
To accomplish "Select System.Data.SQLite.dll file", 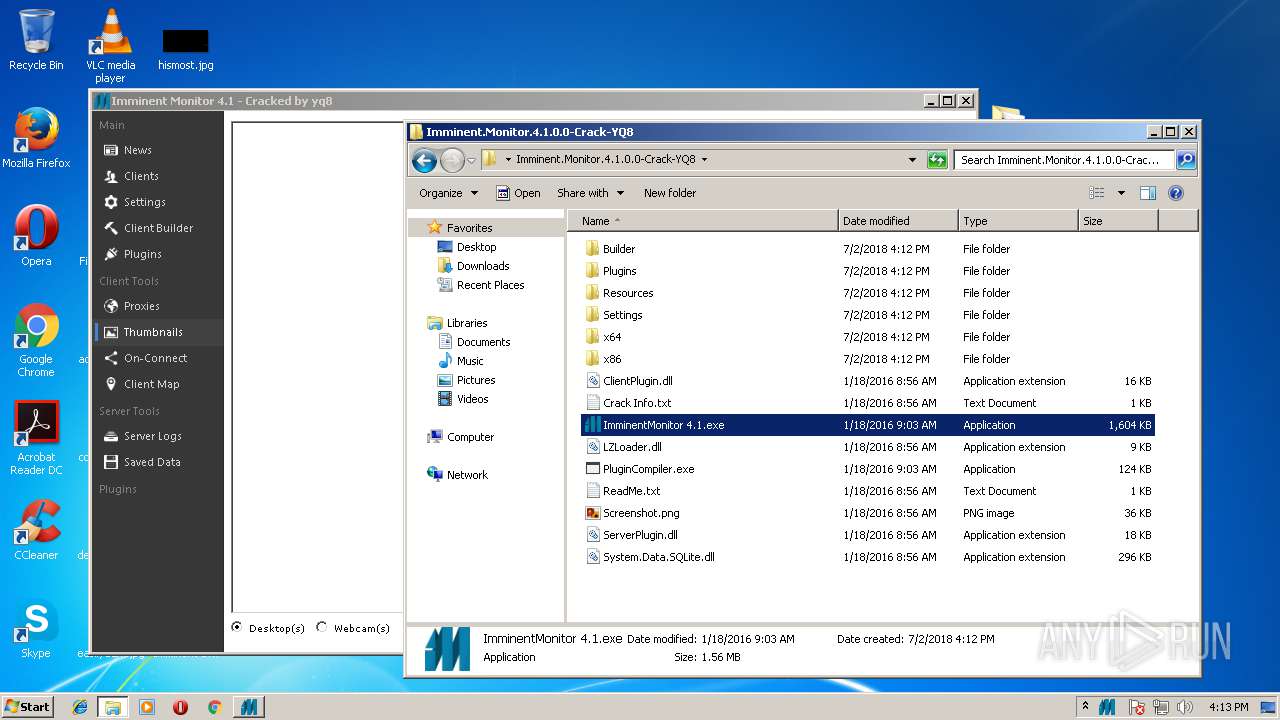I will click(658, 557).
